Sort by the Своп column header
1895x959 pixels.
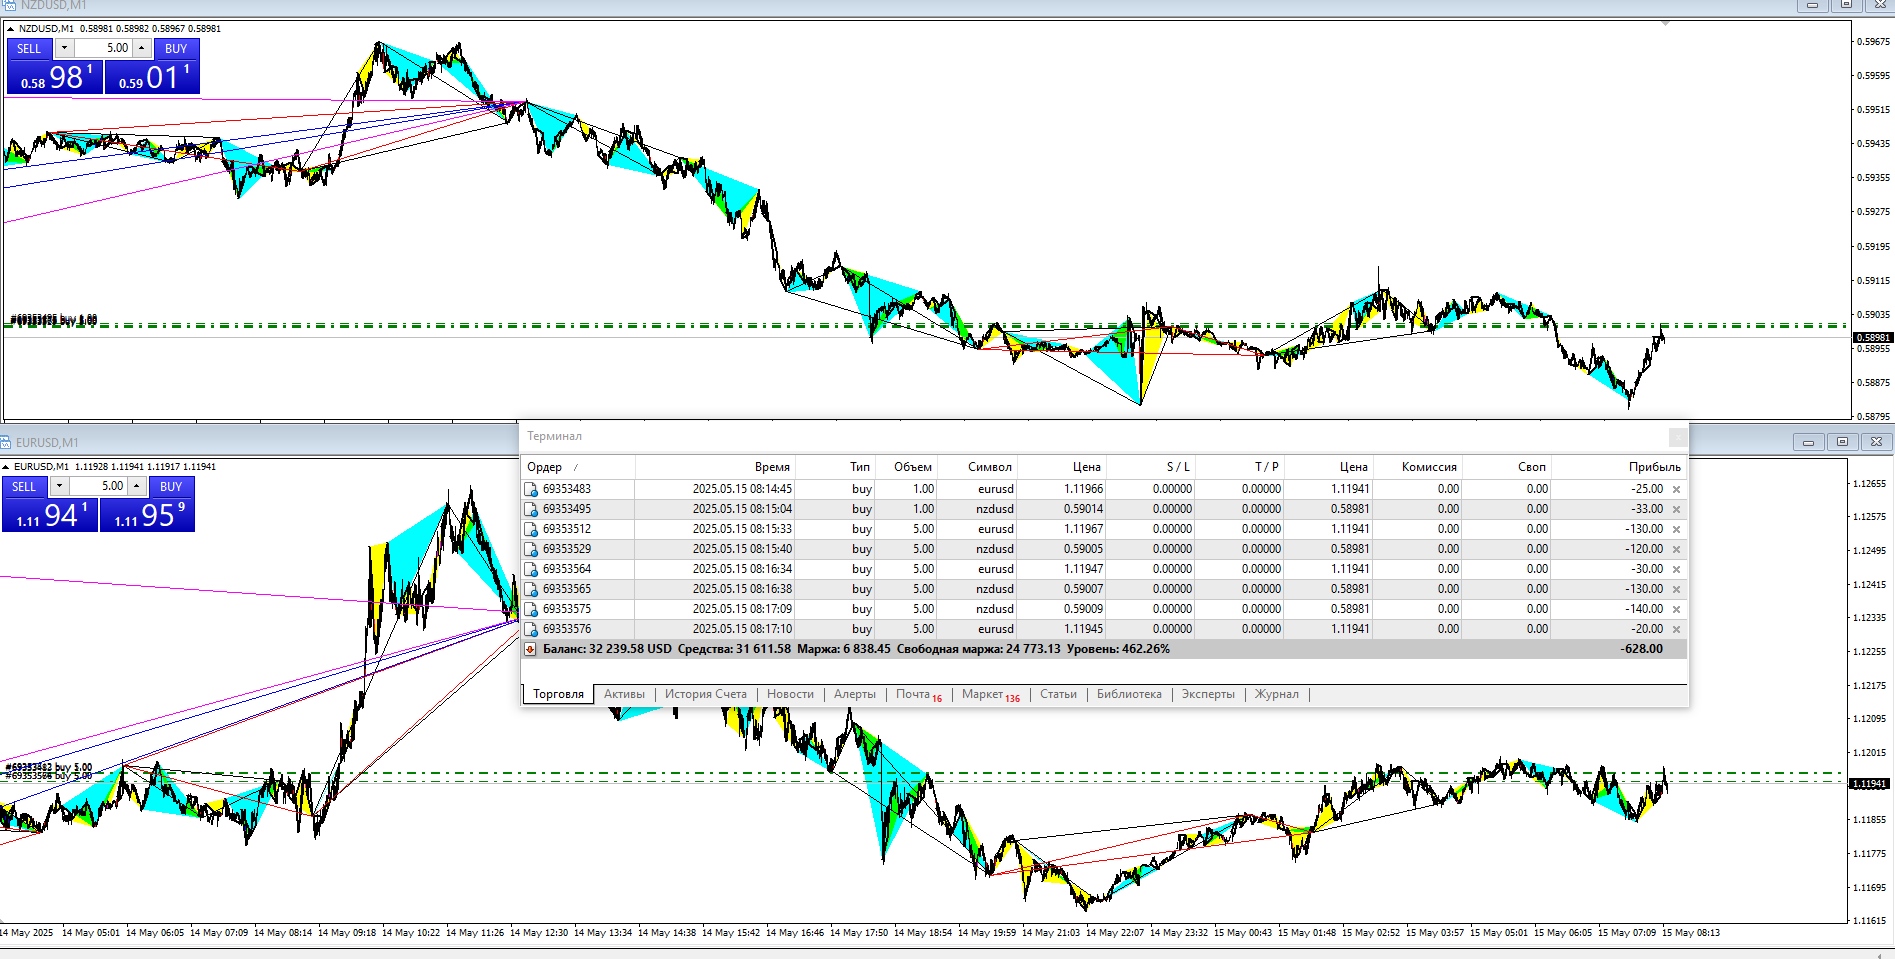1506,467
